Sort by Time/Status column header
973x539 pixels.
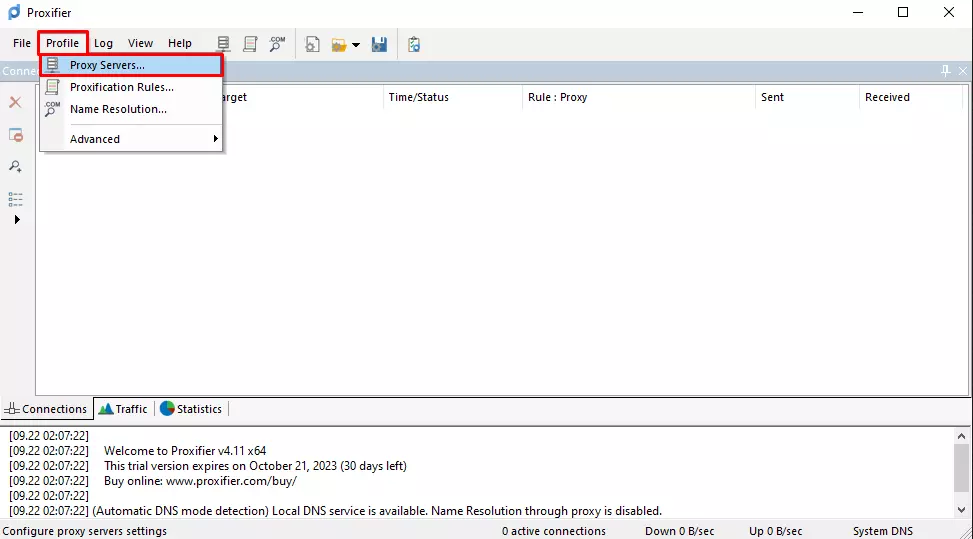pos(452,97)
